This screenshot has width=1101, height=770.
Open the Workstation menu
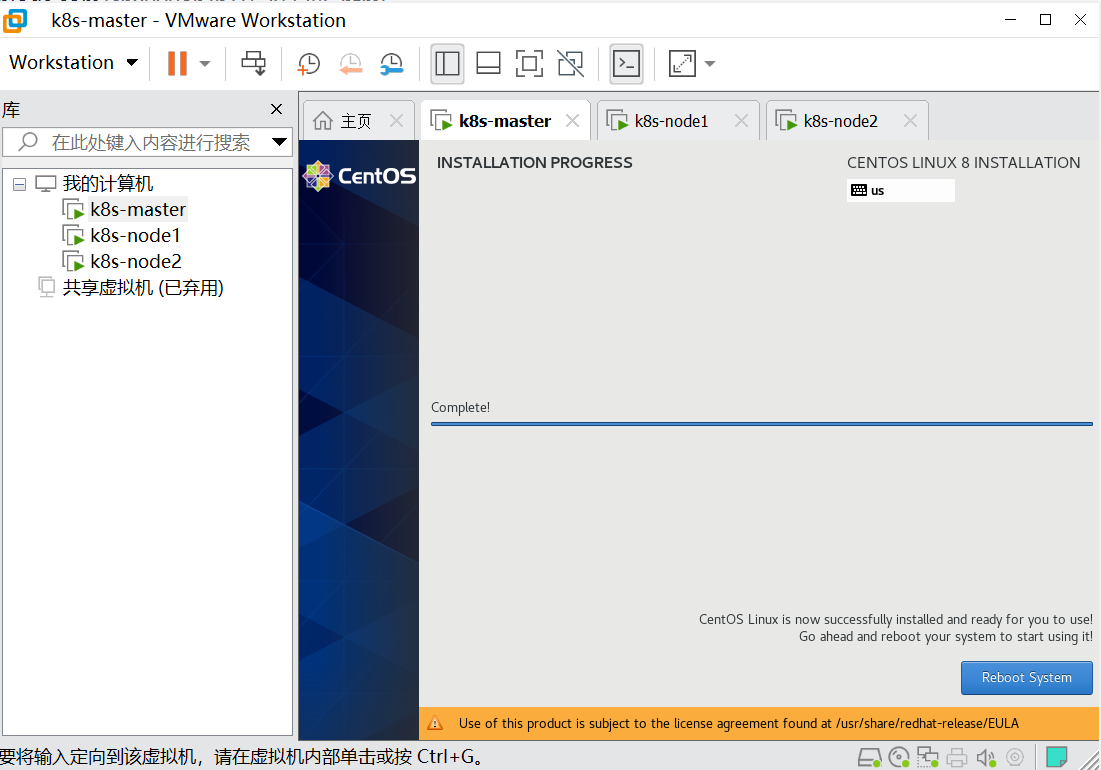(x=73, y=62)
